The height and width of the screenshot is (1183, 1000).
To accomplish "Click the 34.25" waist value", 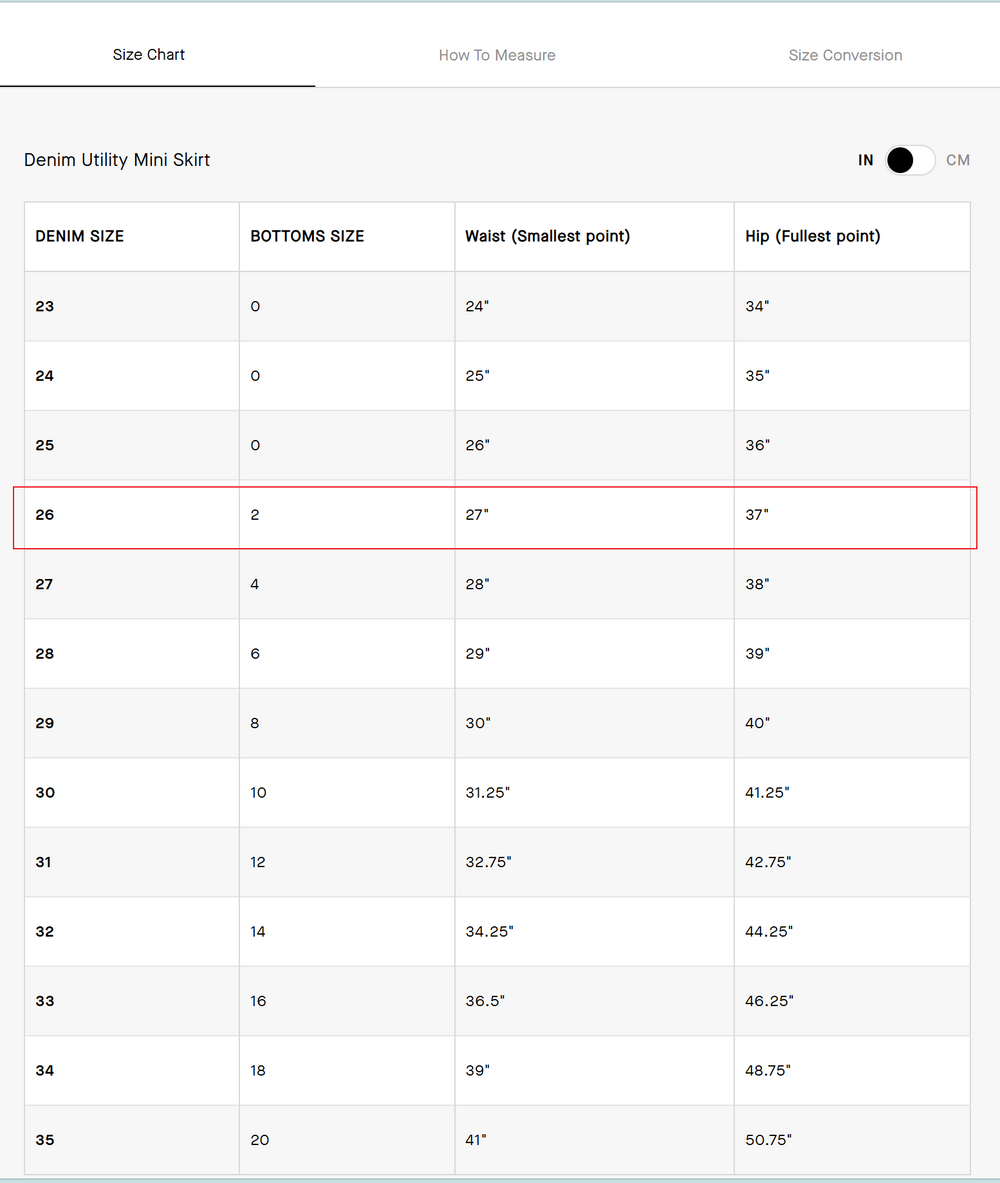I will pos(489,931).
